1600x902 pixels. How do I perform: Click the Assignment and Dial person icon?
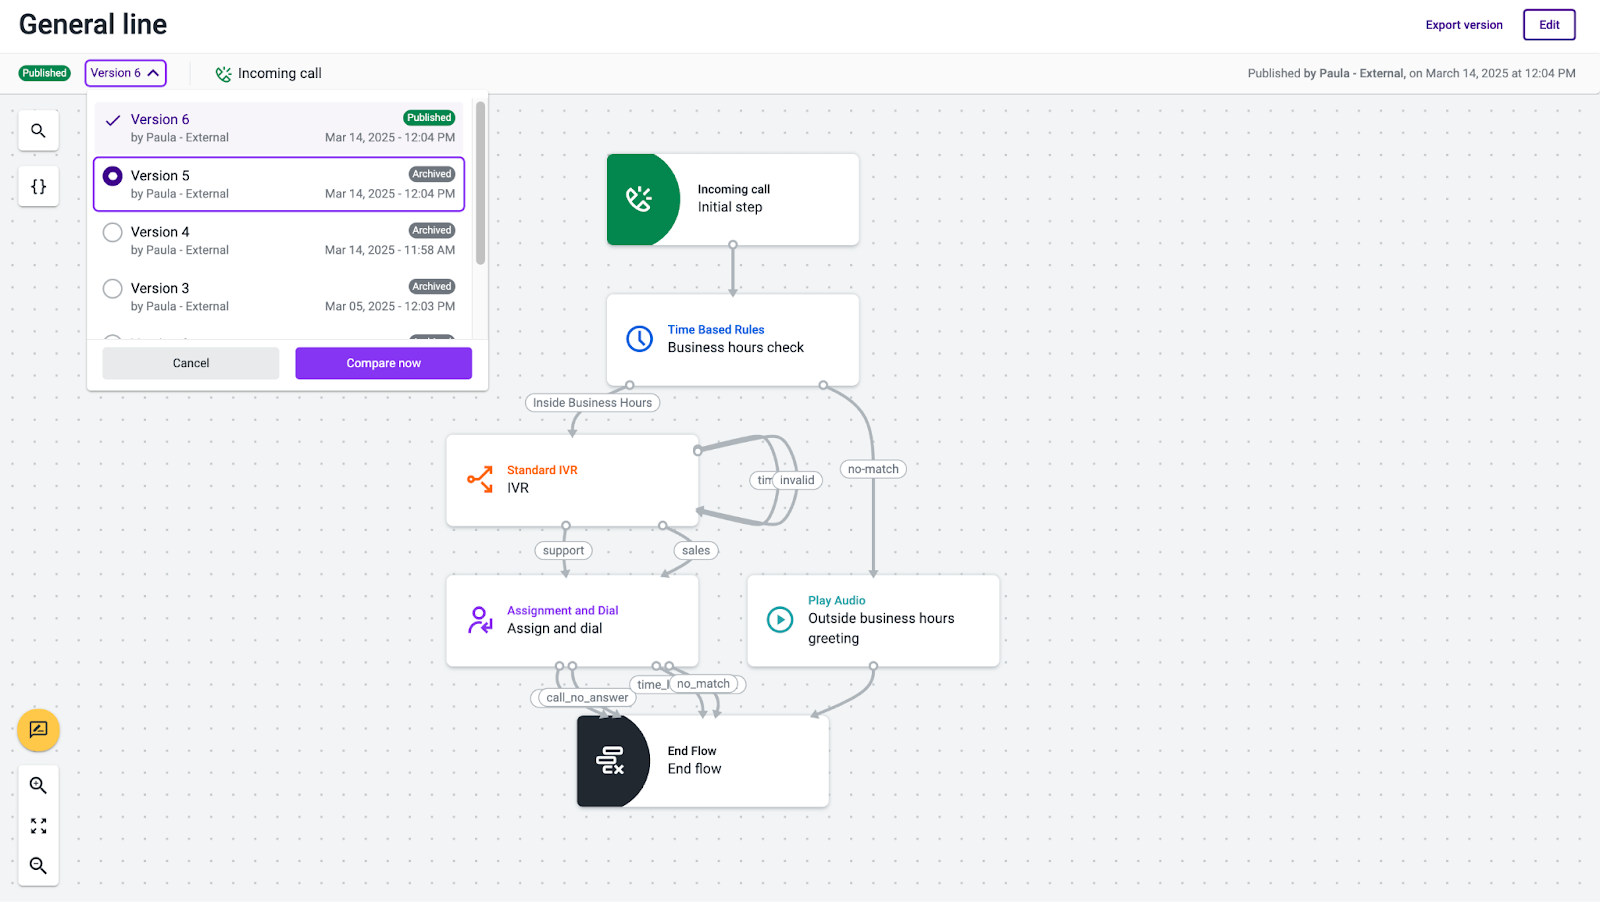click(x=480, y=620)
